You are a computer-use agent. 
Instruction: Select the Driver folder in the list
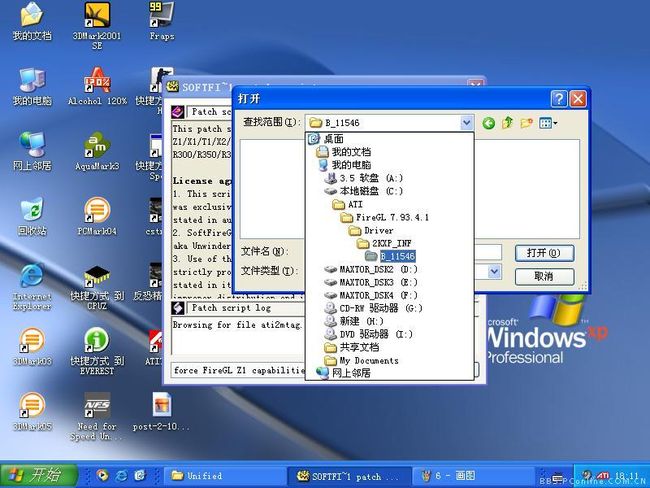pyautogui.click(x=371, y=230)
